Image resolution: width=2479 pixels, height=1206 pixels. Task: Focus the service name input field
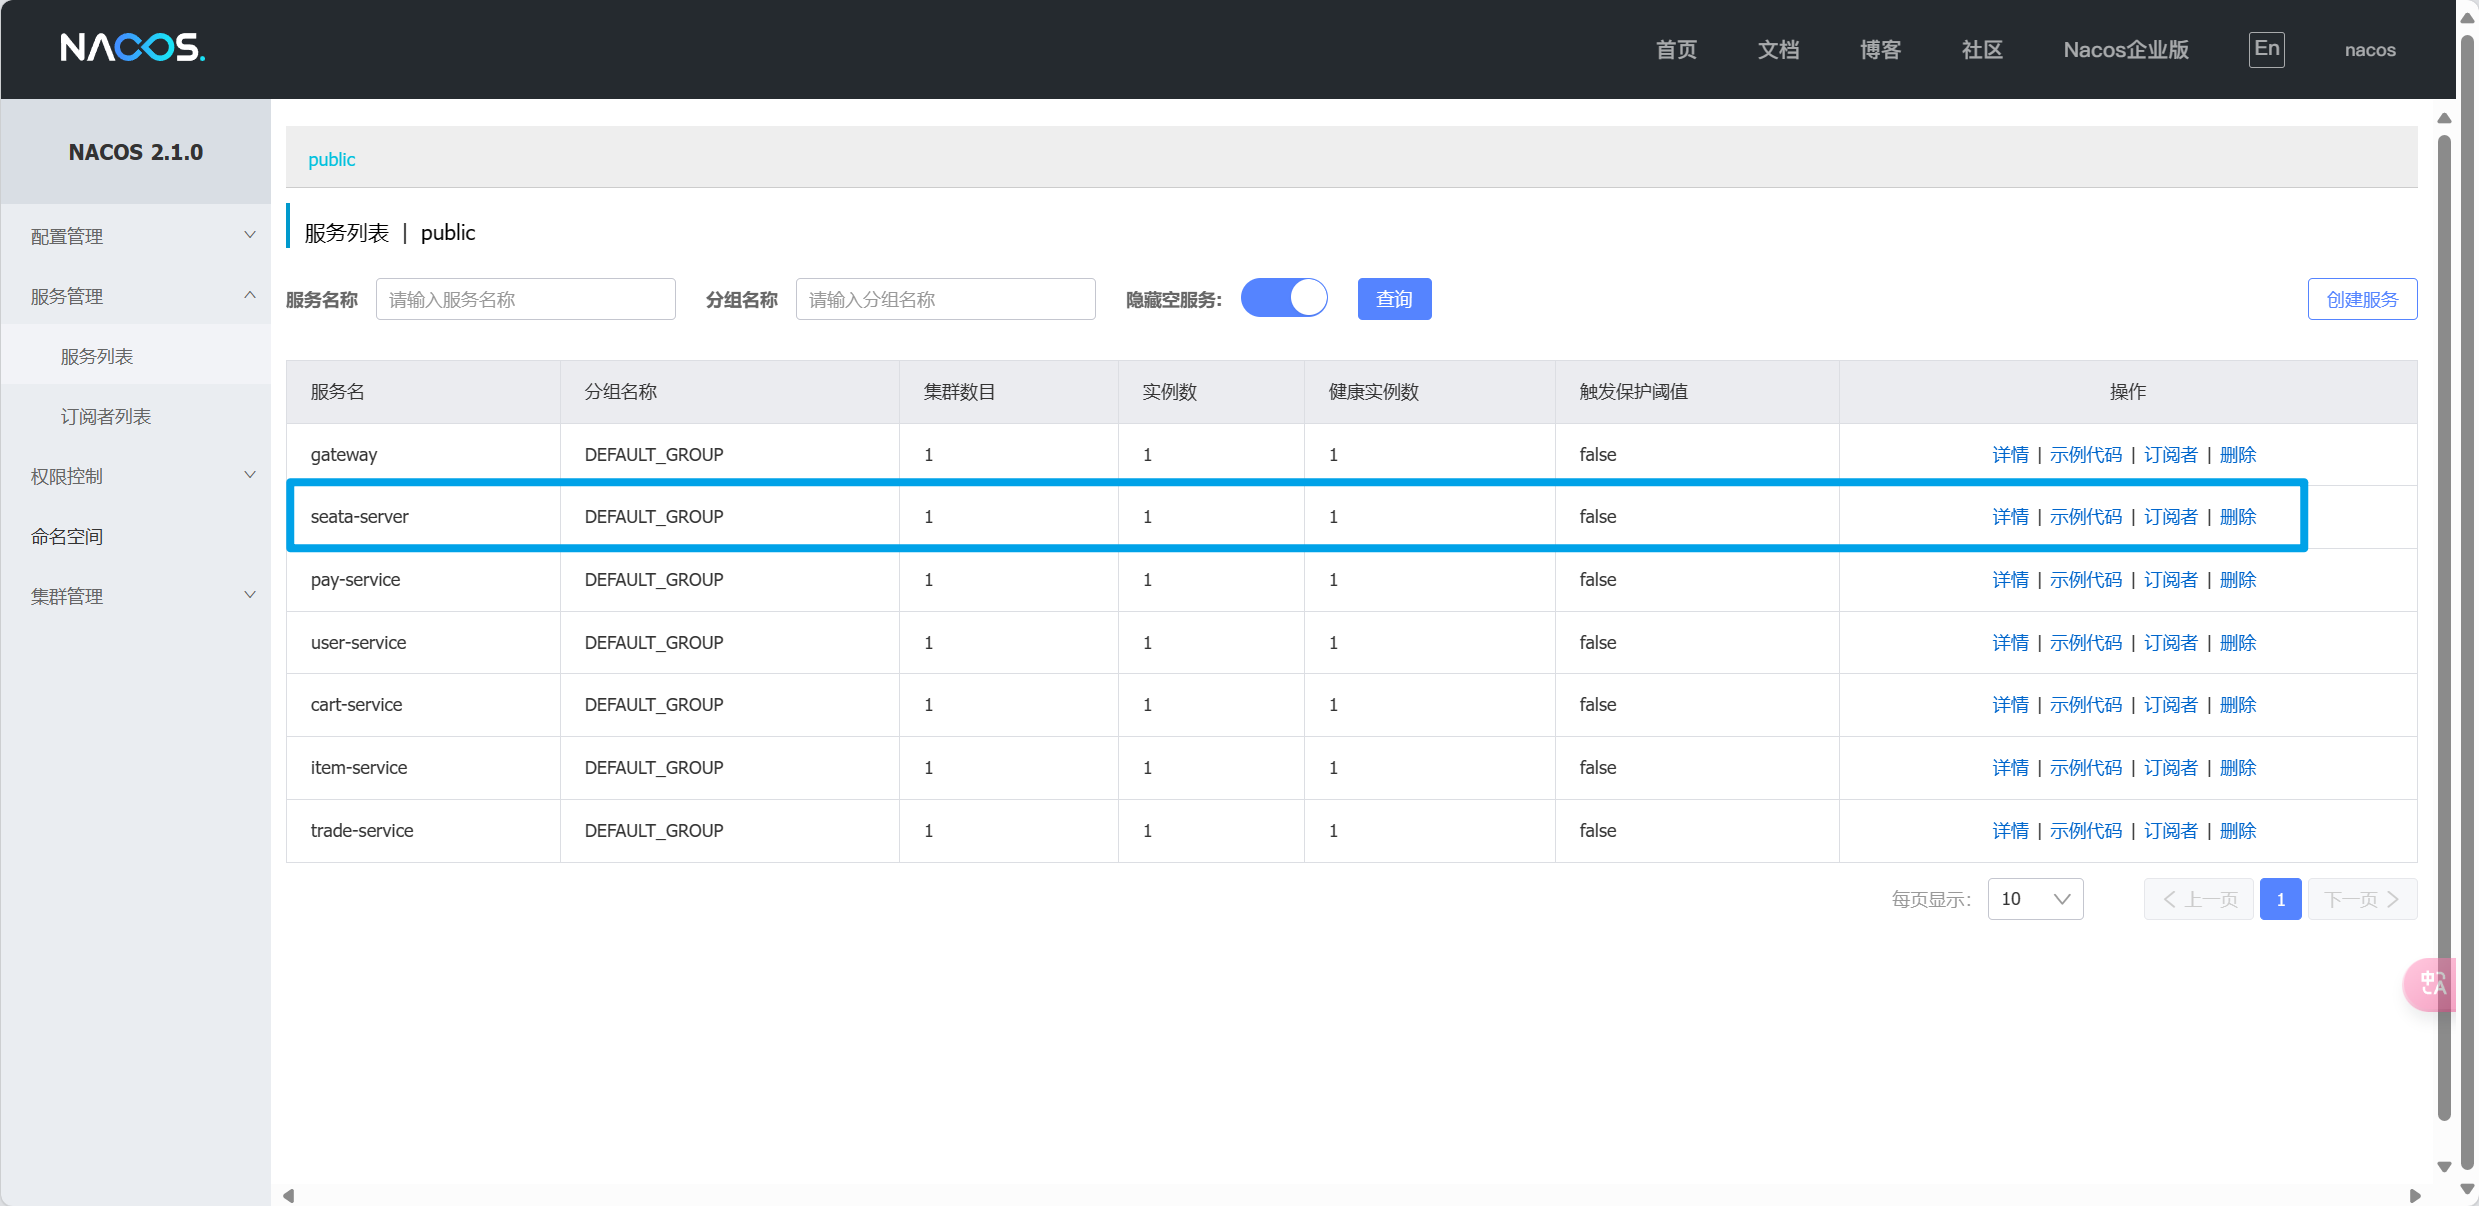(525, 299)
